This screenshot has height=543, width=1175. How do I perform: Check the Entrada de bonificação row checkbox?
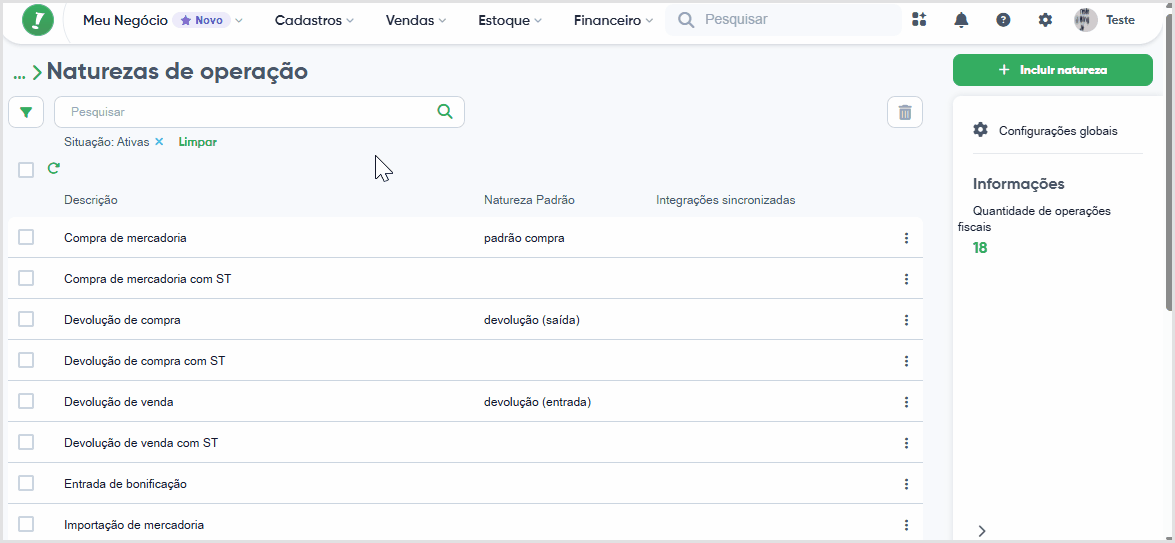click(x=26, y=483)
